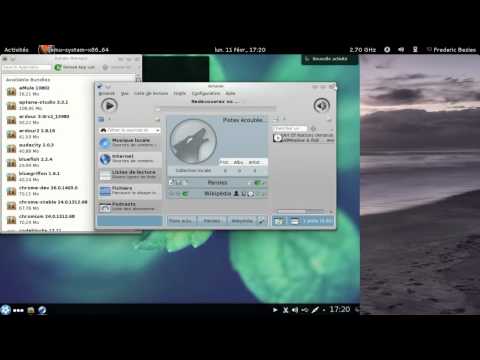Image resolution: width=480 pixels, height=360 pixels.
Task: Expand the collection filter dropdown arrow
Action: click(157, 130)
